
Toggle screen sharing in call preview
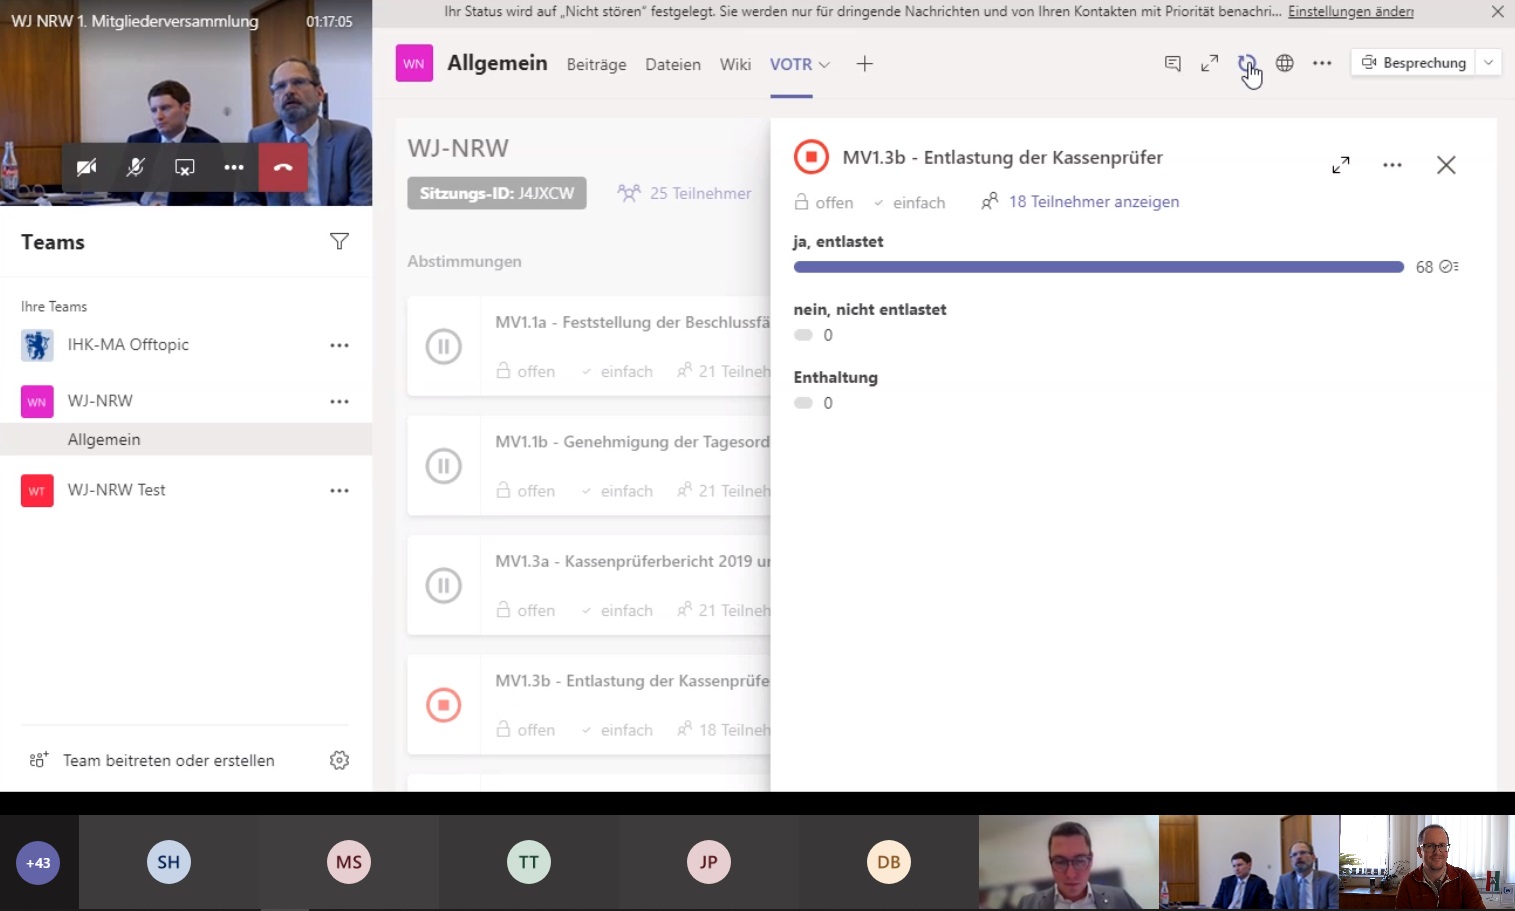(185, 167)
